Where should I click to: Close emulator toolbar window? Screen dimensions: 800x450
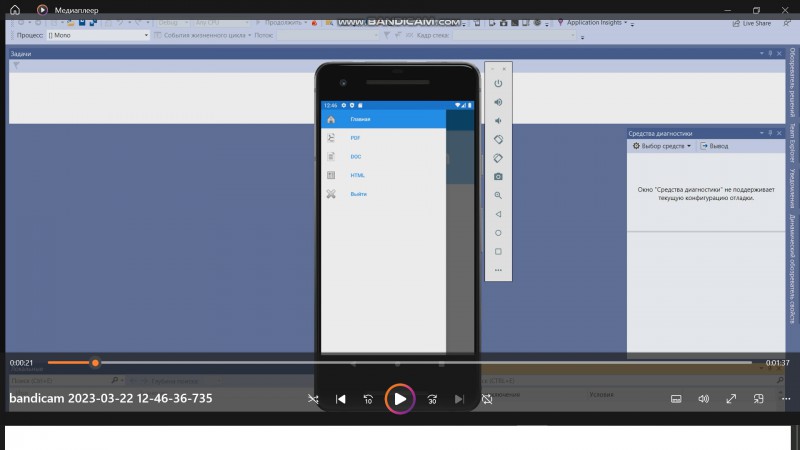pos(504,68)
